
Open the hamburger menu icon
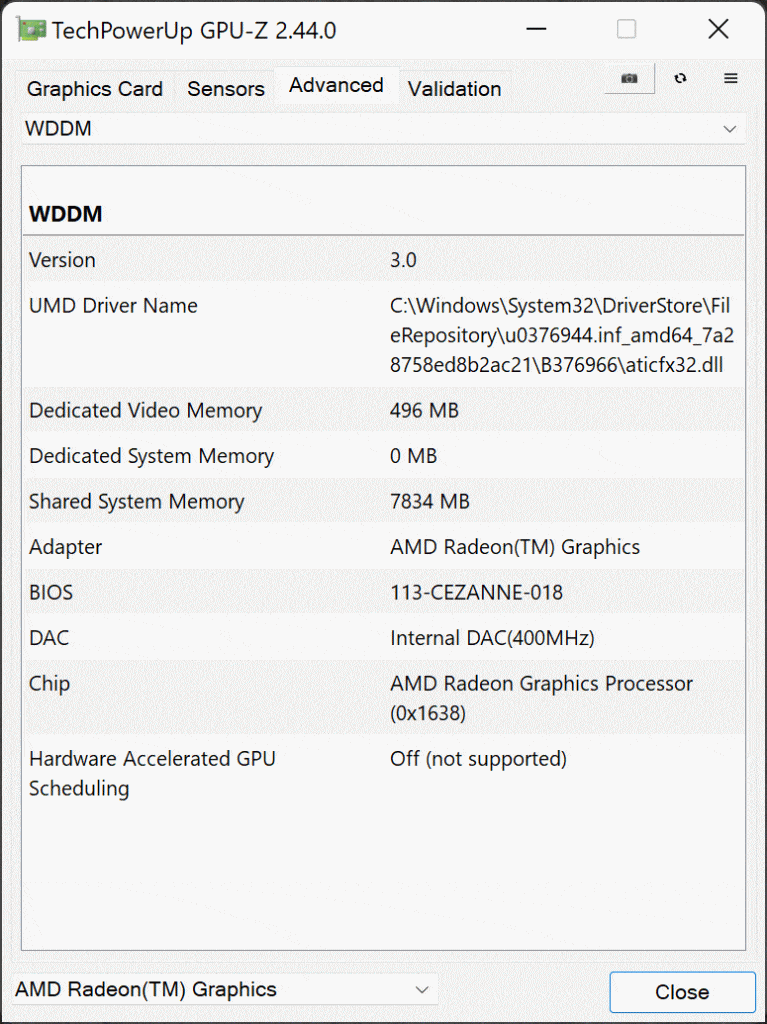[731, 78]
